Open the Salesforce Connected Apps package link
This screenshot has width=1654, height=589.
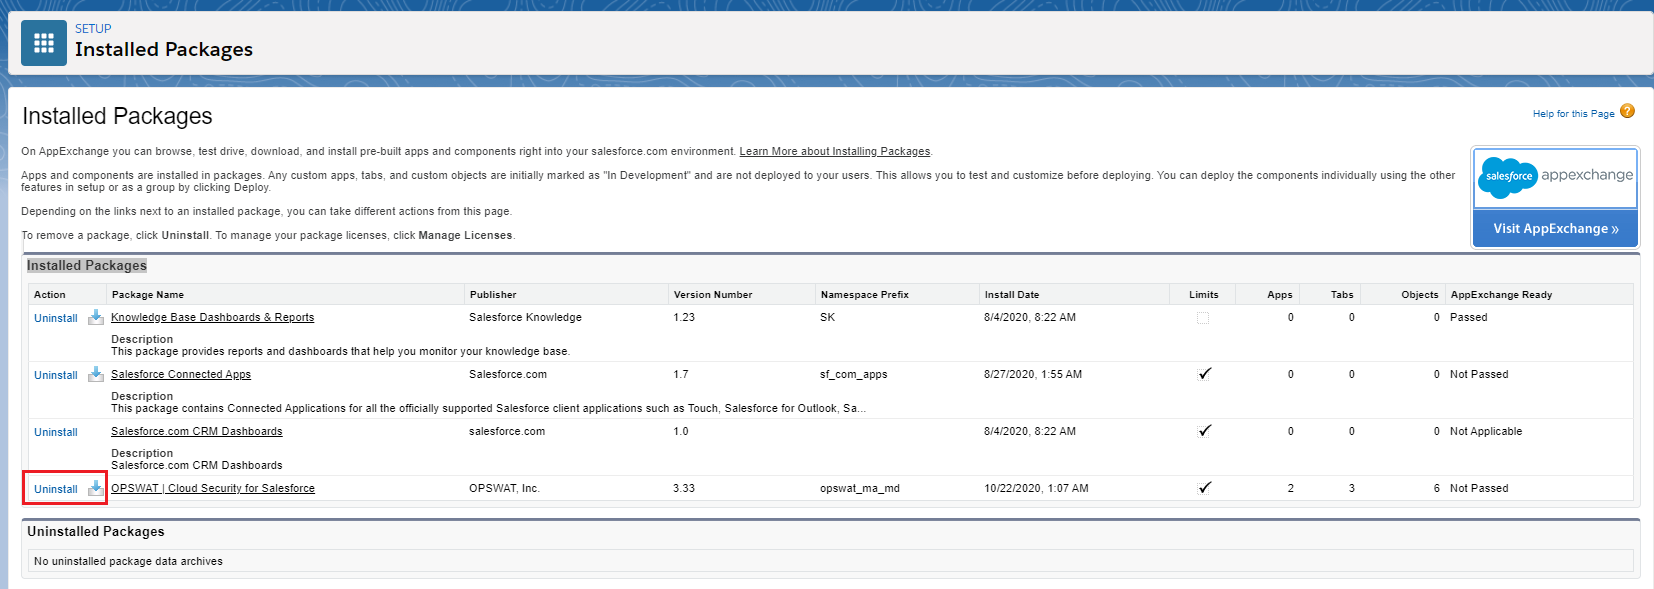point(181,374)
